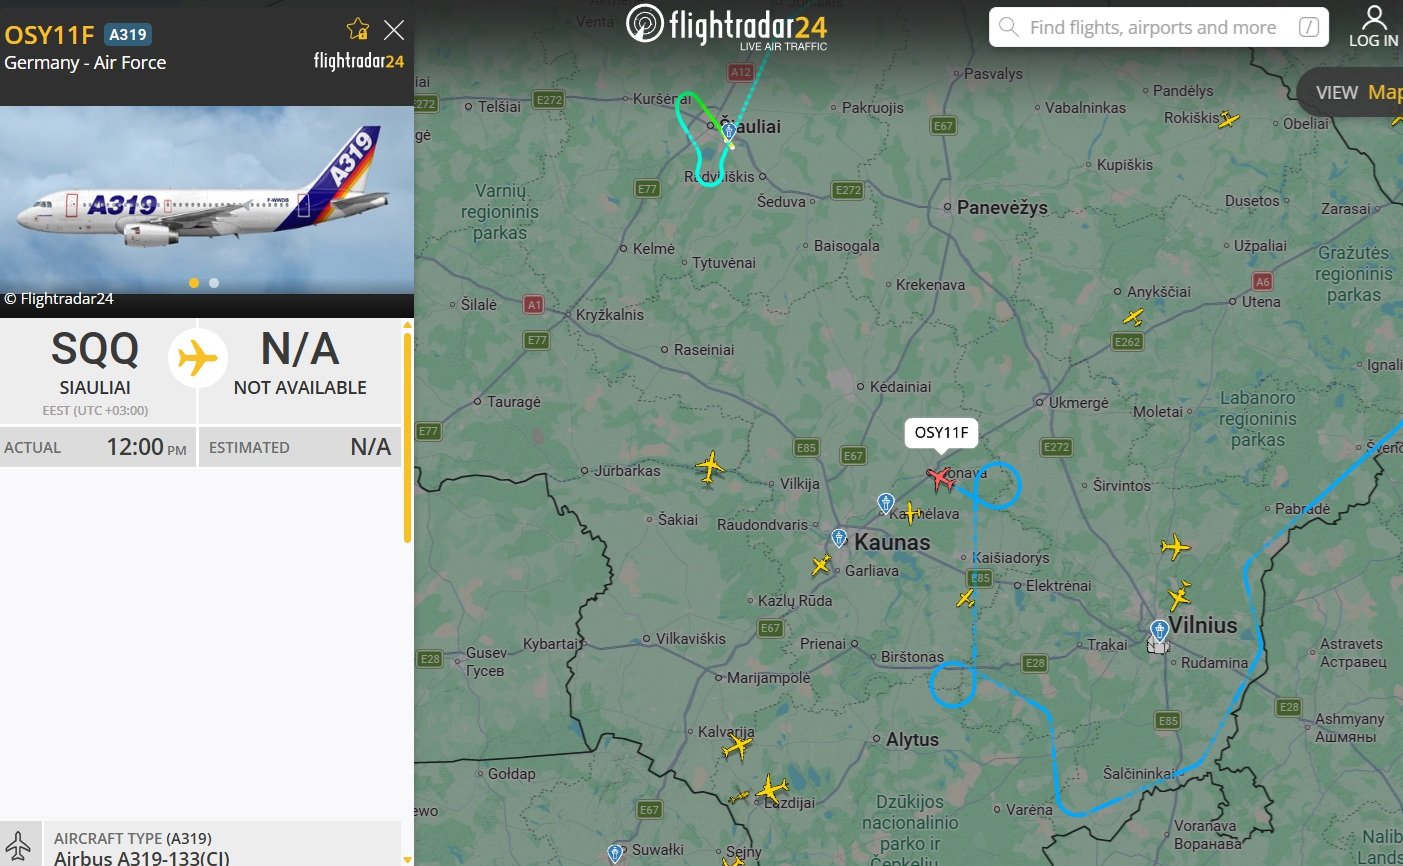Image resolution: width=1403 pixels, height=866 pixels.
Task: Select yellow aircraft near Jurbarkas
Action: pyautogui.click(x=710, y=467)
